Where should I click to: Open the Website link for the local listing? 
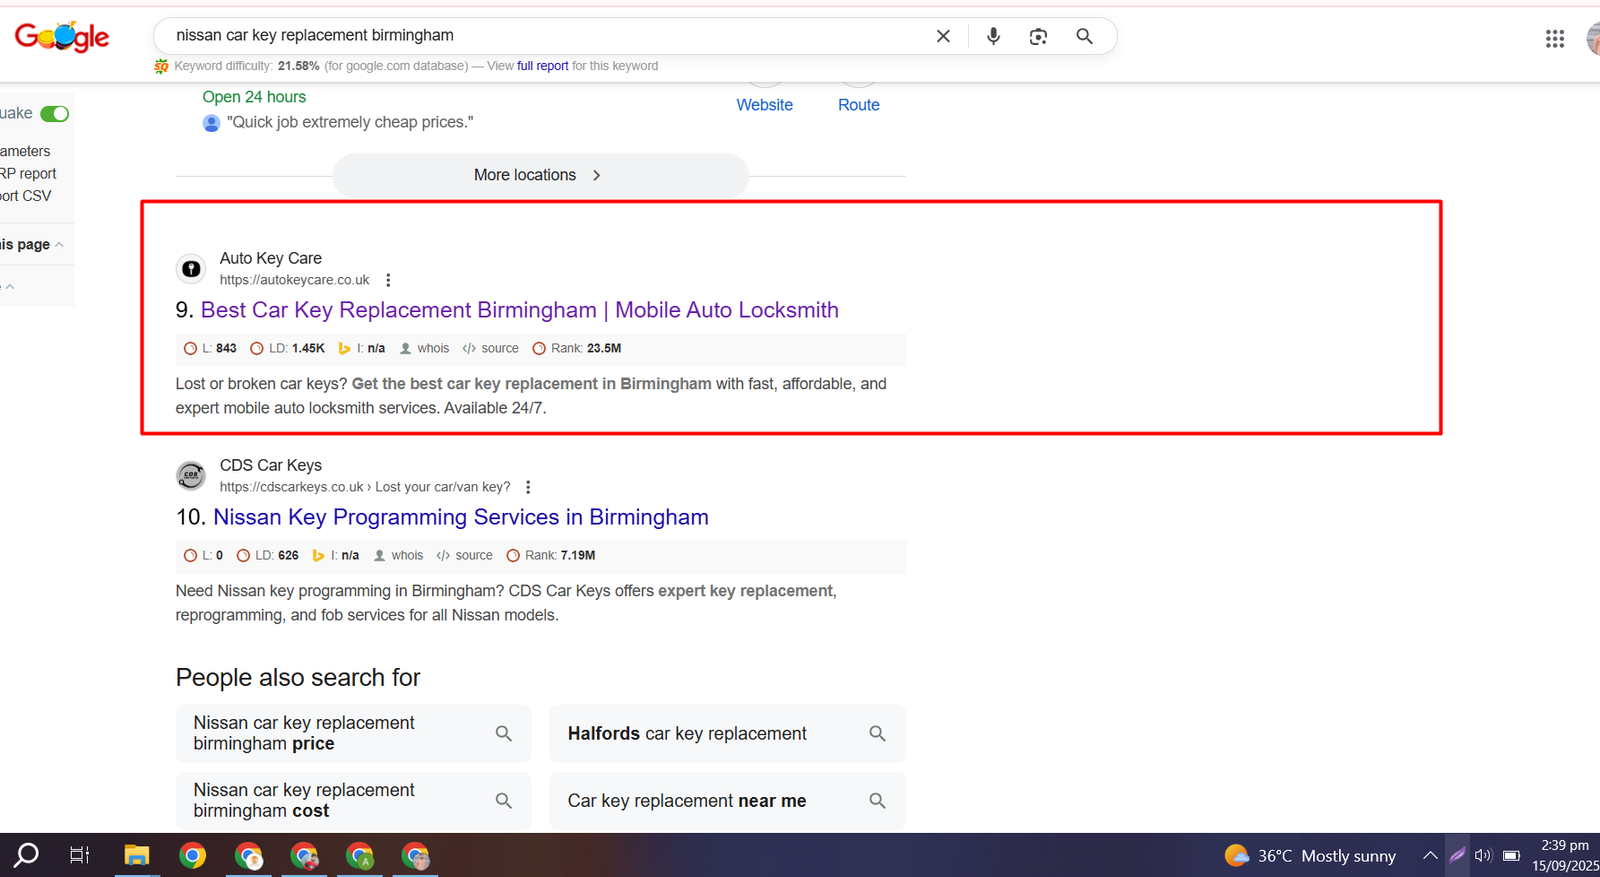[764, 105]
